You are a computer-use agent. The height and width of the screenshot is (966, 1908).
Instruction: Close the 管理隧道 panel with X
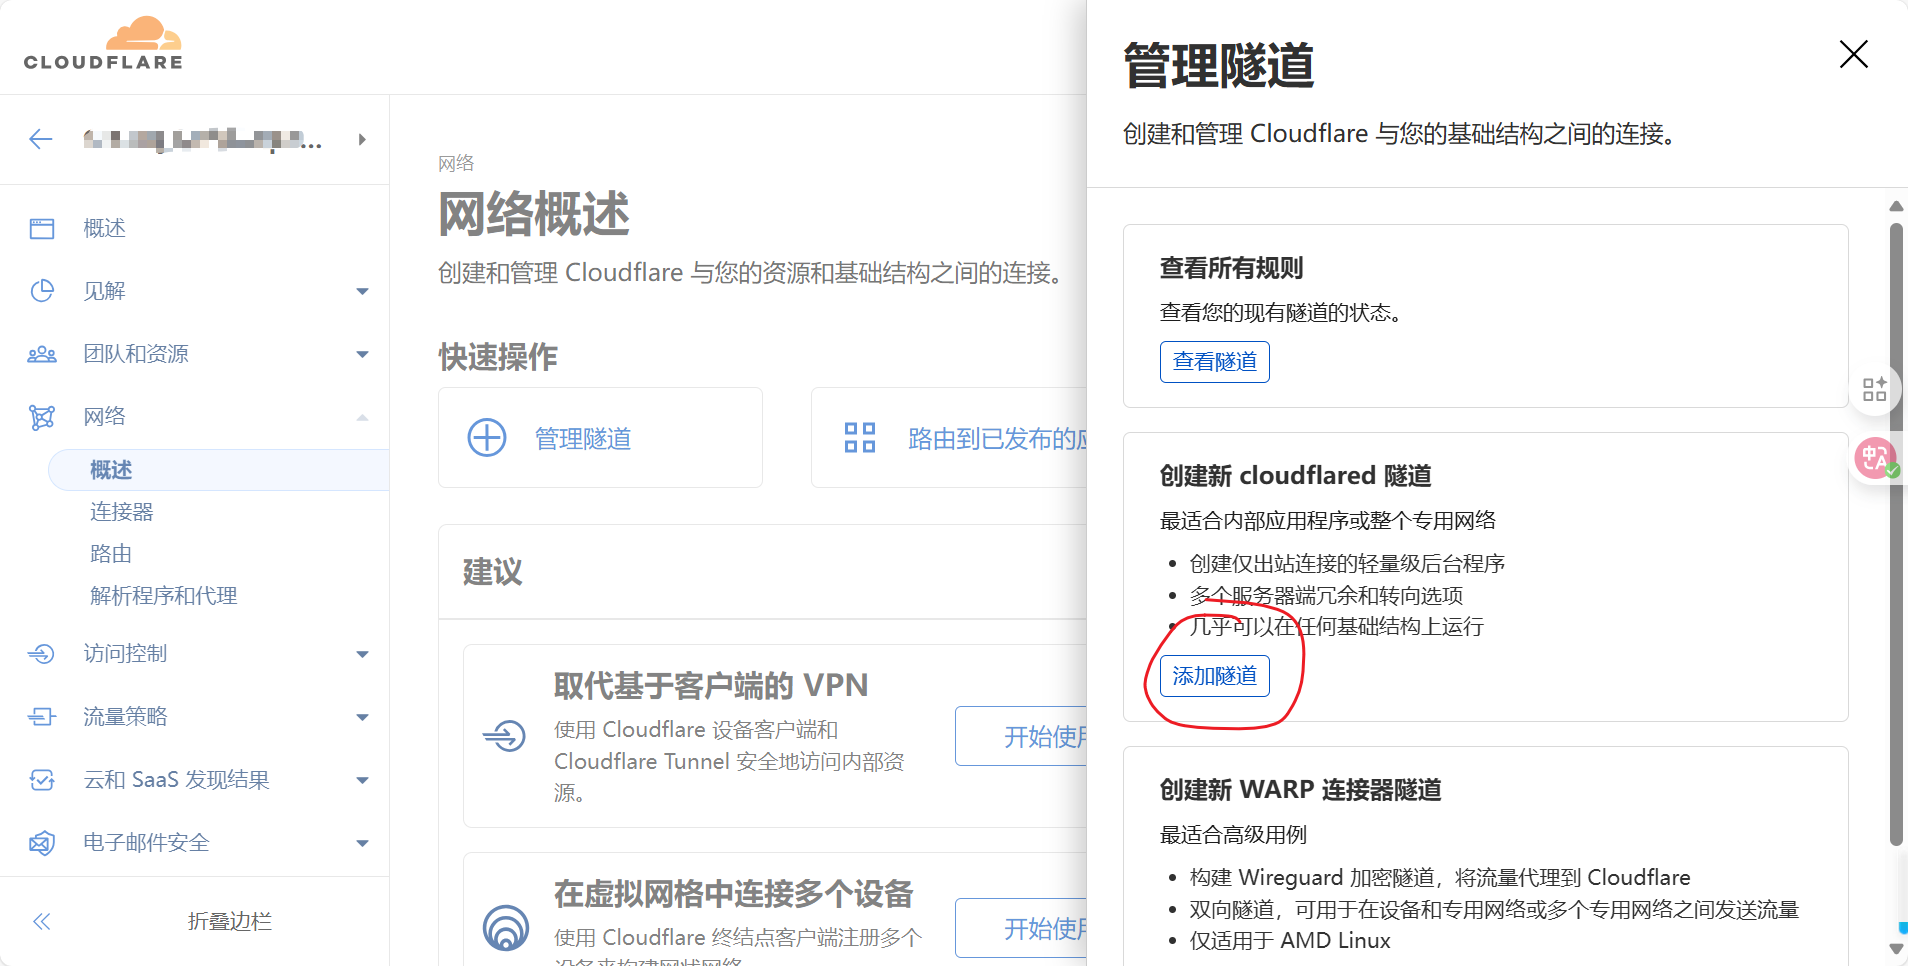1854,55
